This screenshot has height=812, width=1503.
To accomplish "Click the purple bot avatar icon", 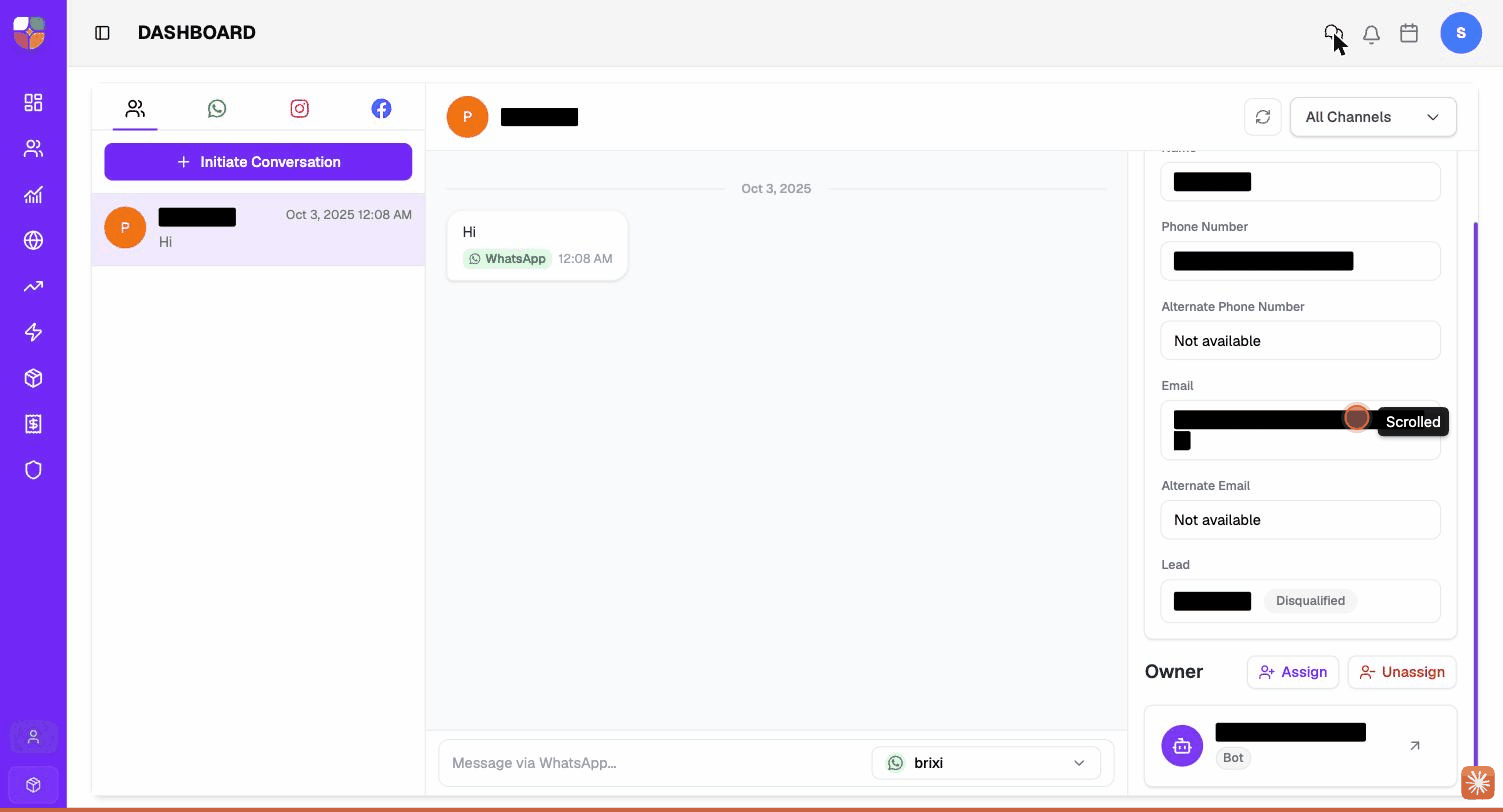I will [1182, 746].
